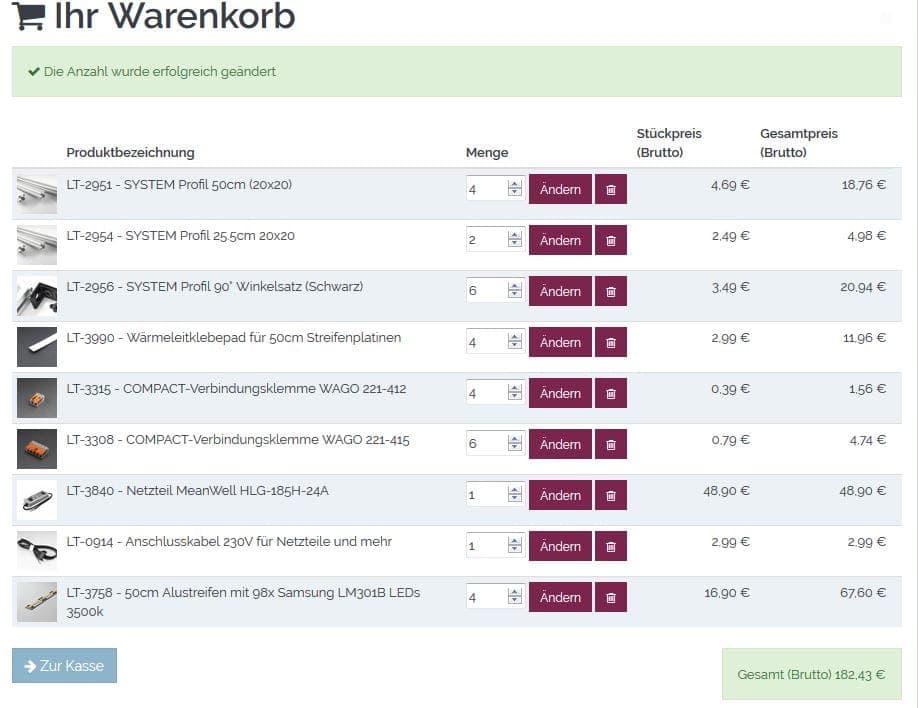Delete the LT-2951 SYSTEM Profil 50cm item
The width and height of the screenshot is (918, 708).
click(610, 189)
